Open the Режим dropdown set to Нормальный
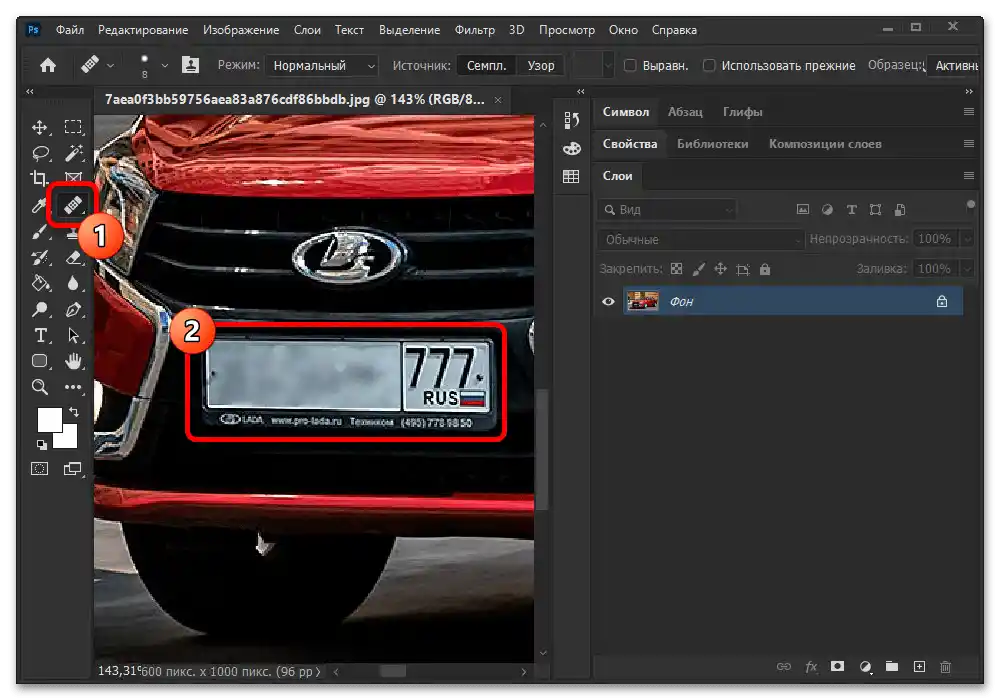 click(x=322, y=66)
